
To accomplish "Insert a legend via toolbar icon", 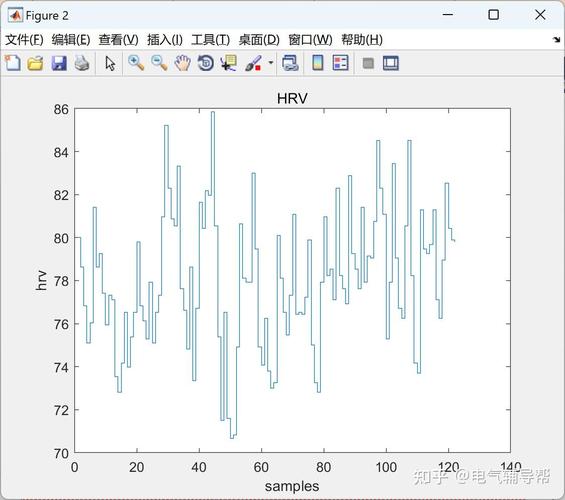I will tap(340, 63).
